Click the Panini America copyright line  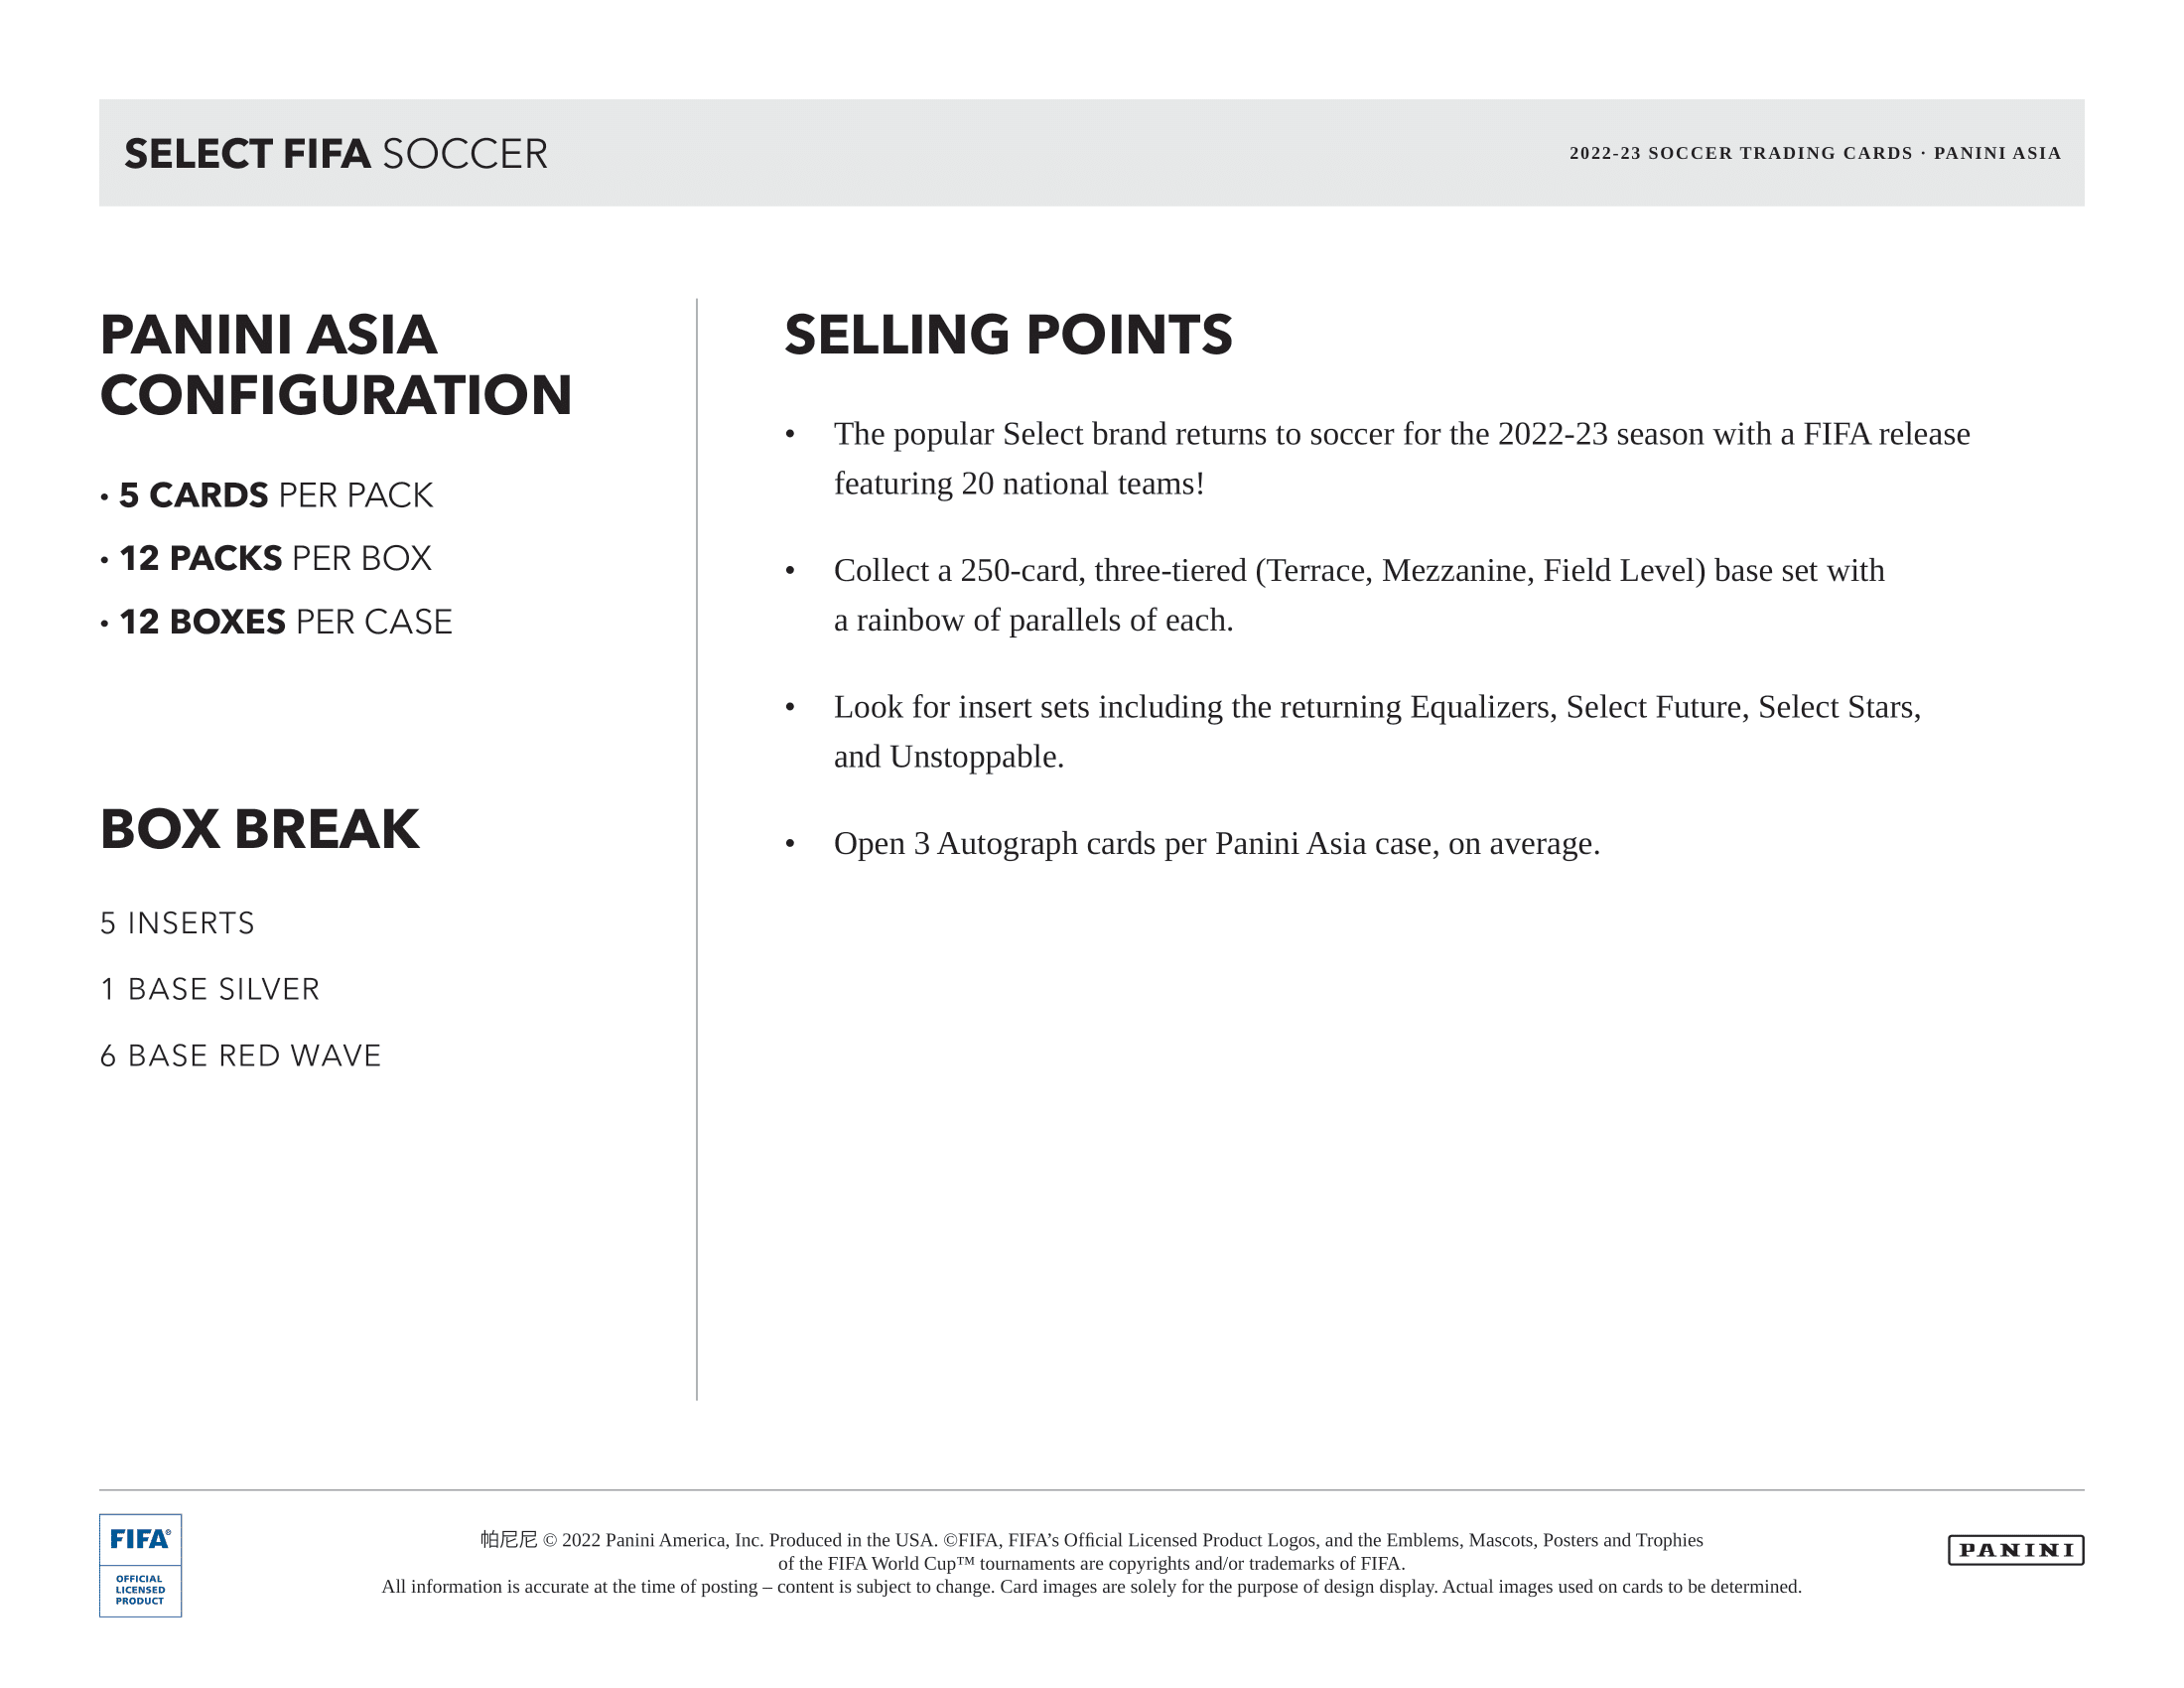(1092, 1540)
